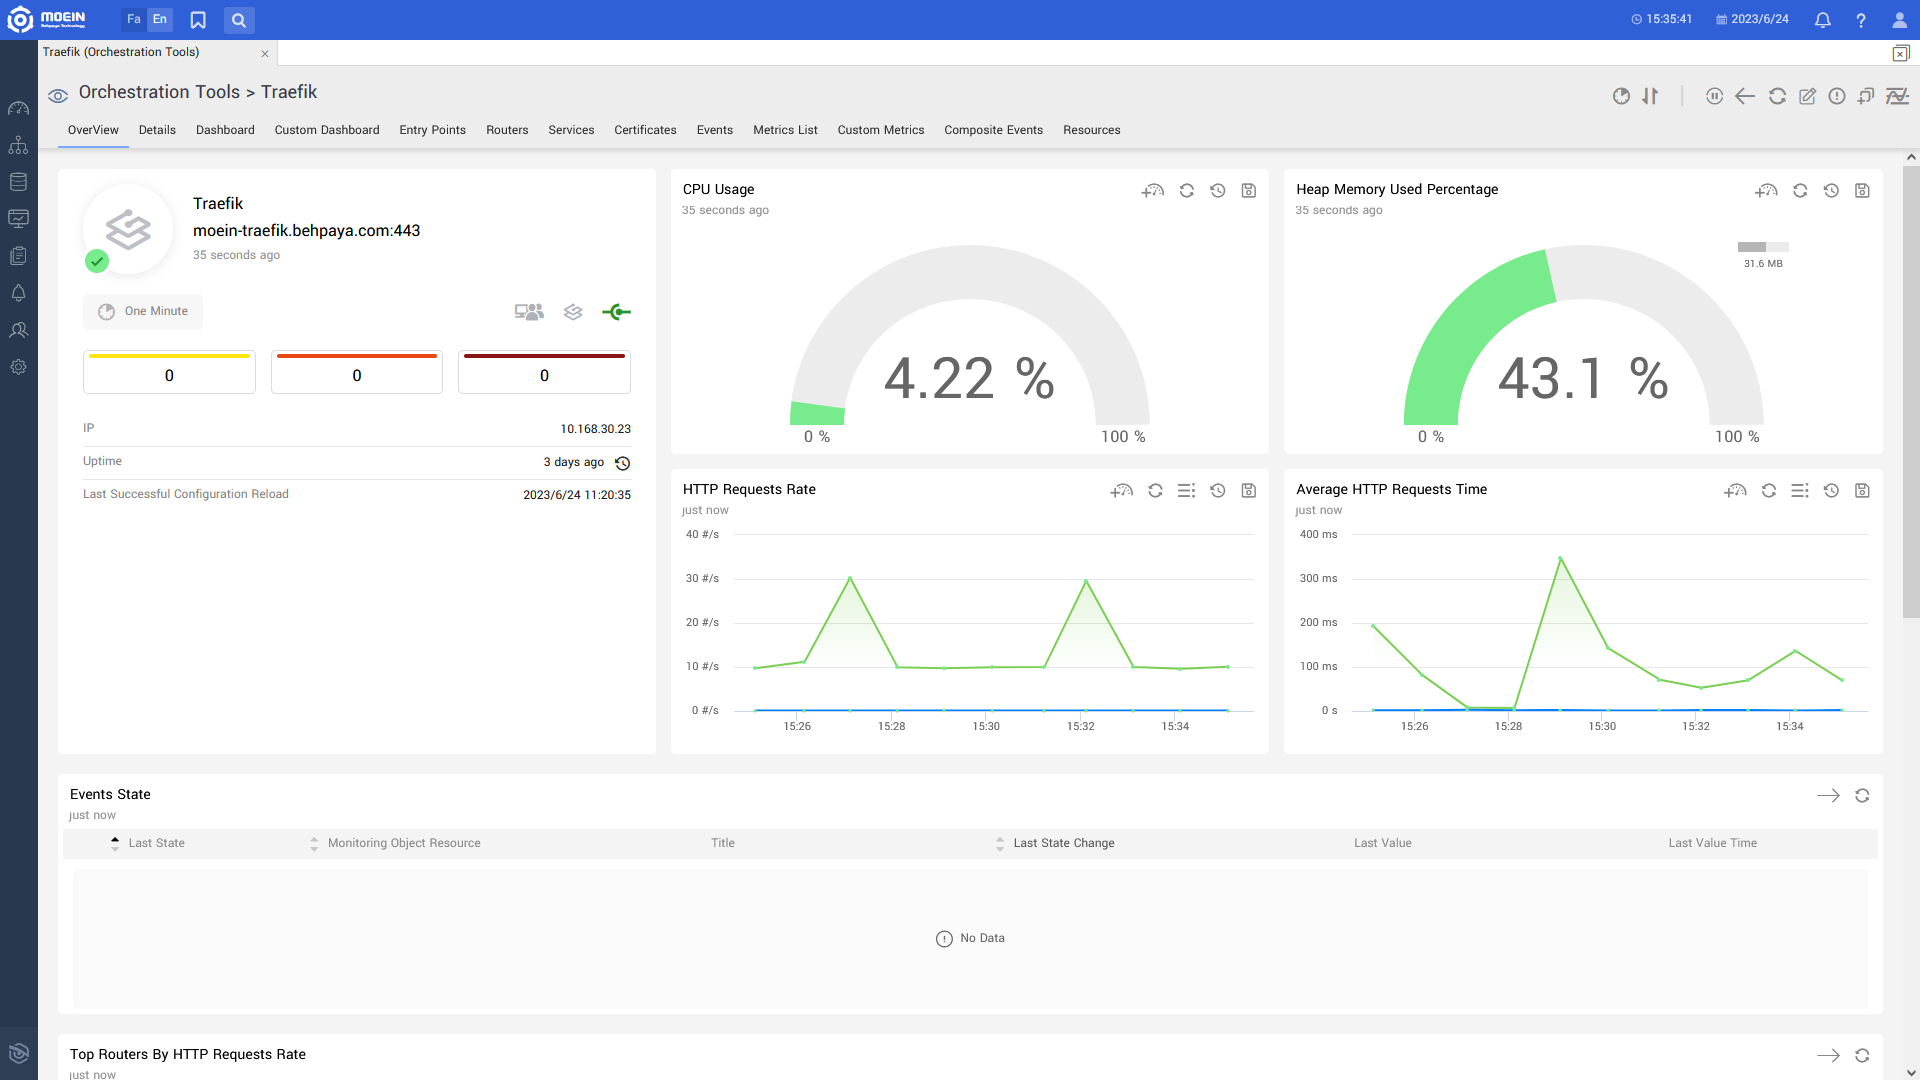1920x1080 pixels.
Task: Open the One Minute interval selector
Action: 143,312
